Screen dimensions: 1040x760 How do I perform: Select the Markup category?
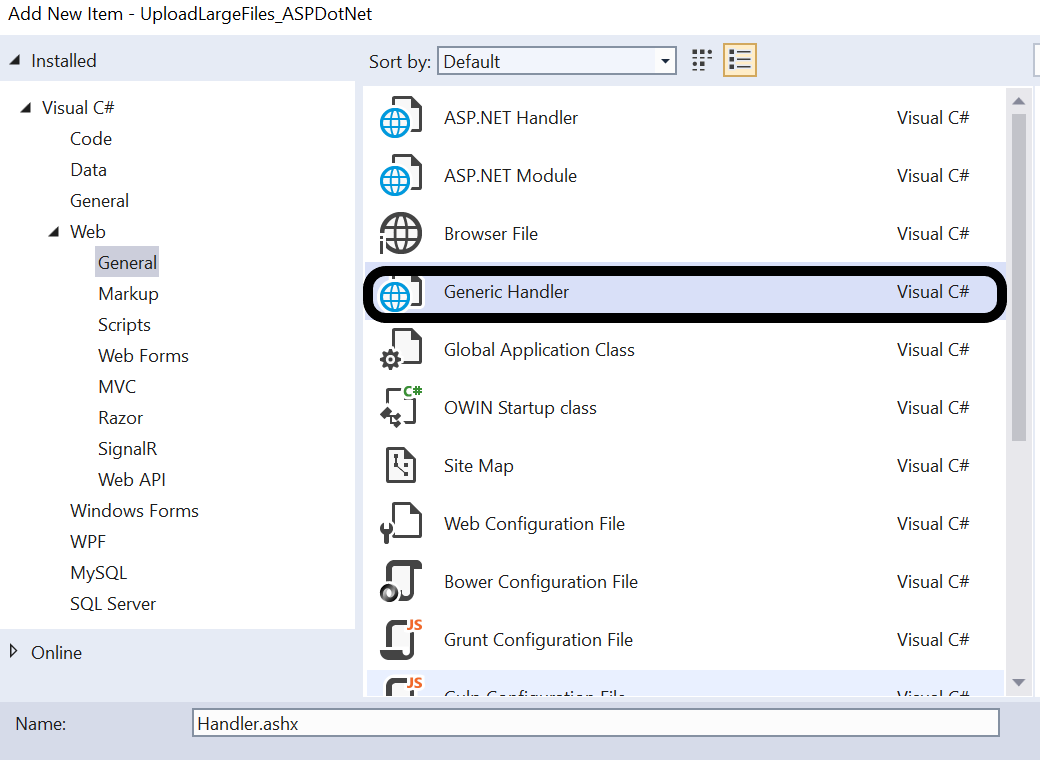pos(128,294)
